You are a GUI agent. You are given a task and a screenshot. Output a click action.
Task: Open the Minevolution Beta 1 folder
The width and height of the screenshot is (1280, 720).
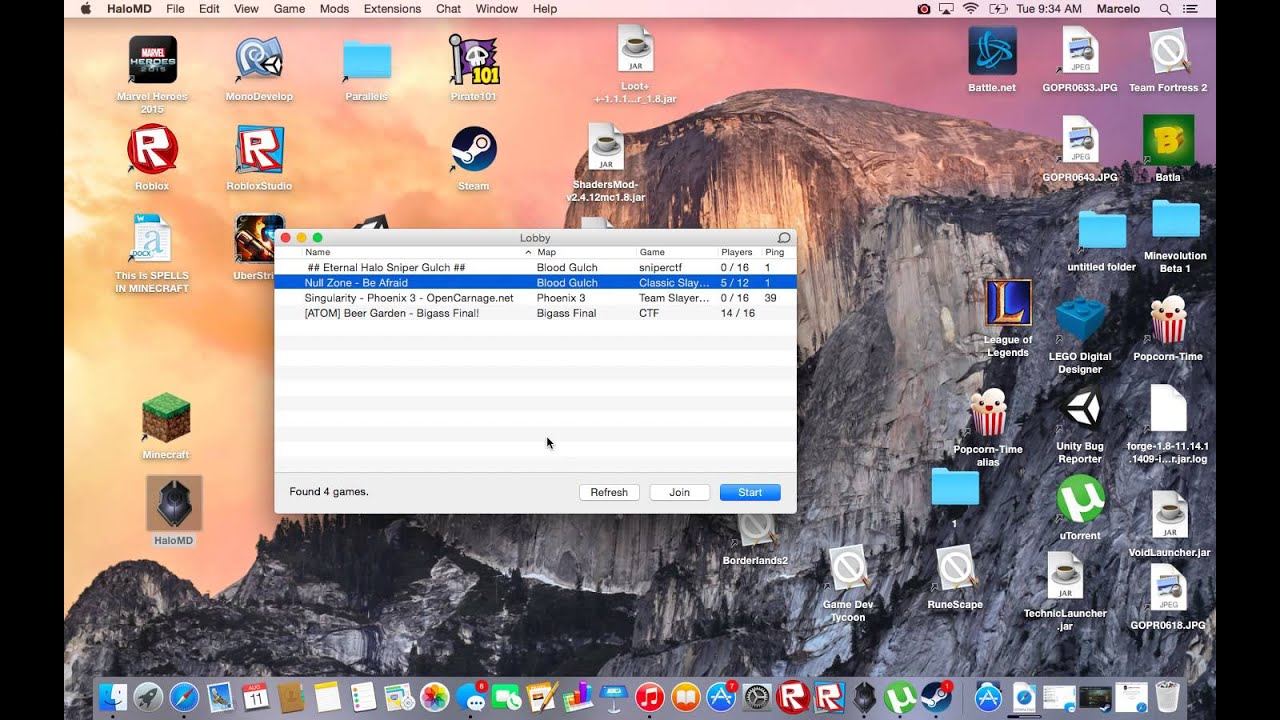[1175, 219]
